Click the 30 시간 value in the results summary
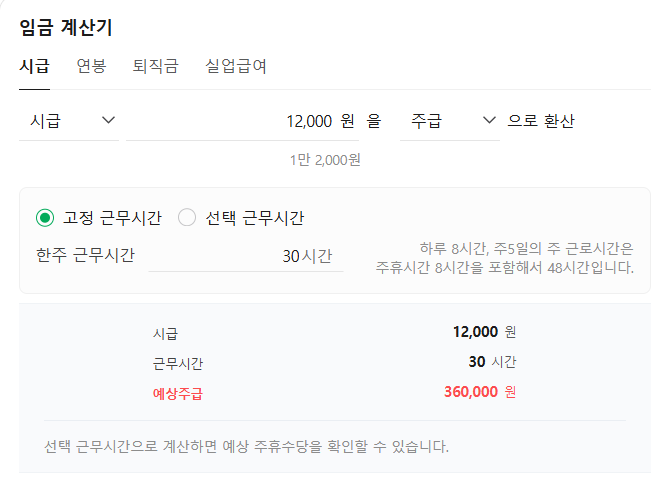The image size is (658, 478). (491, 362)
